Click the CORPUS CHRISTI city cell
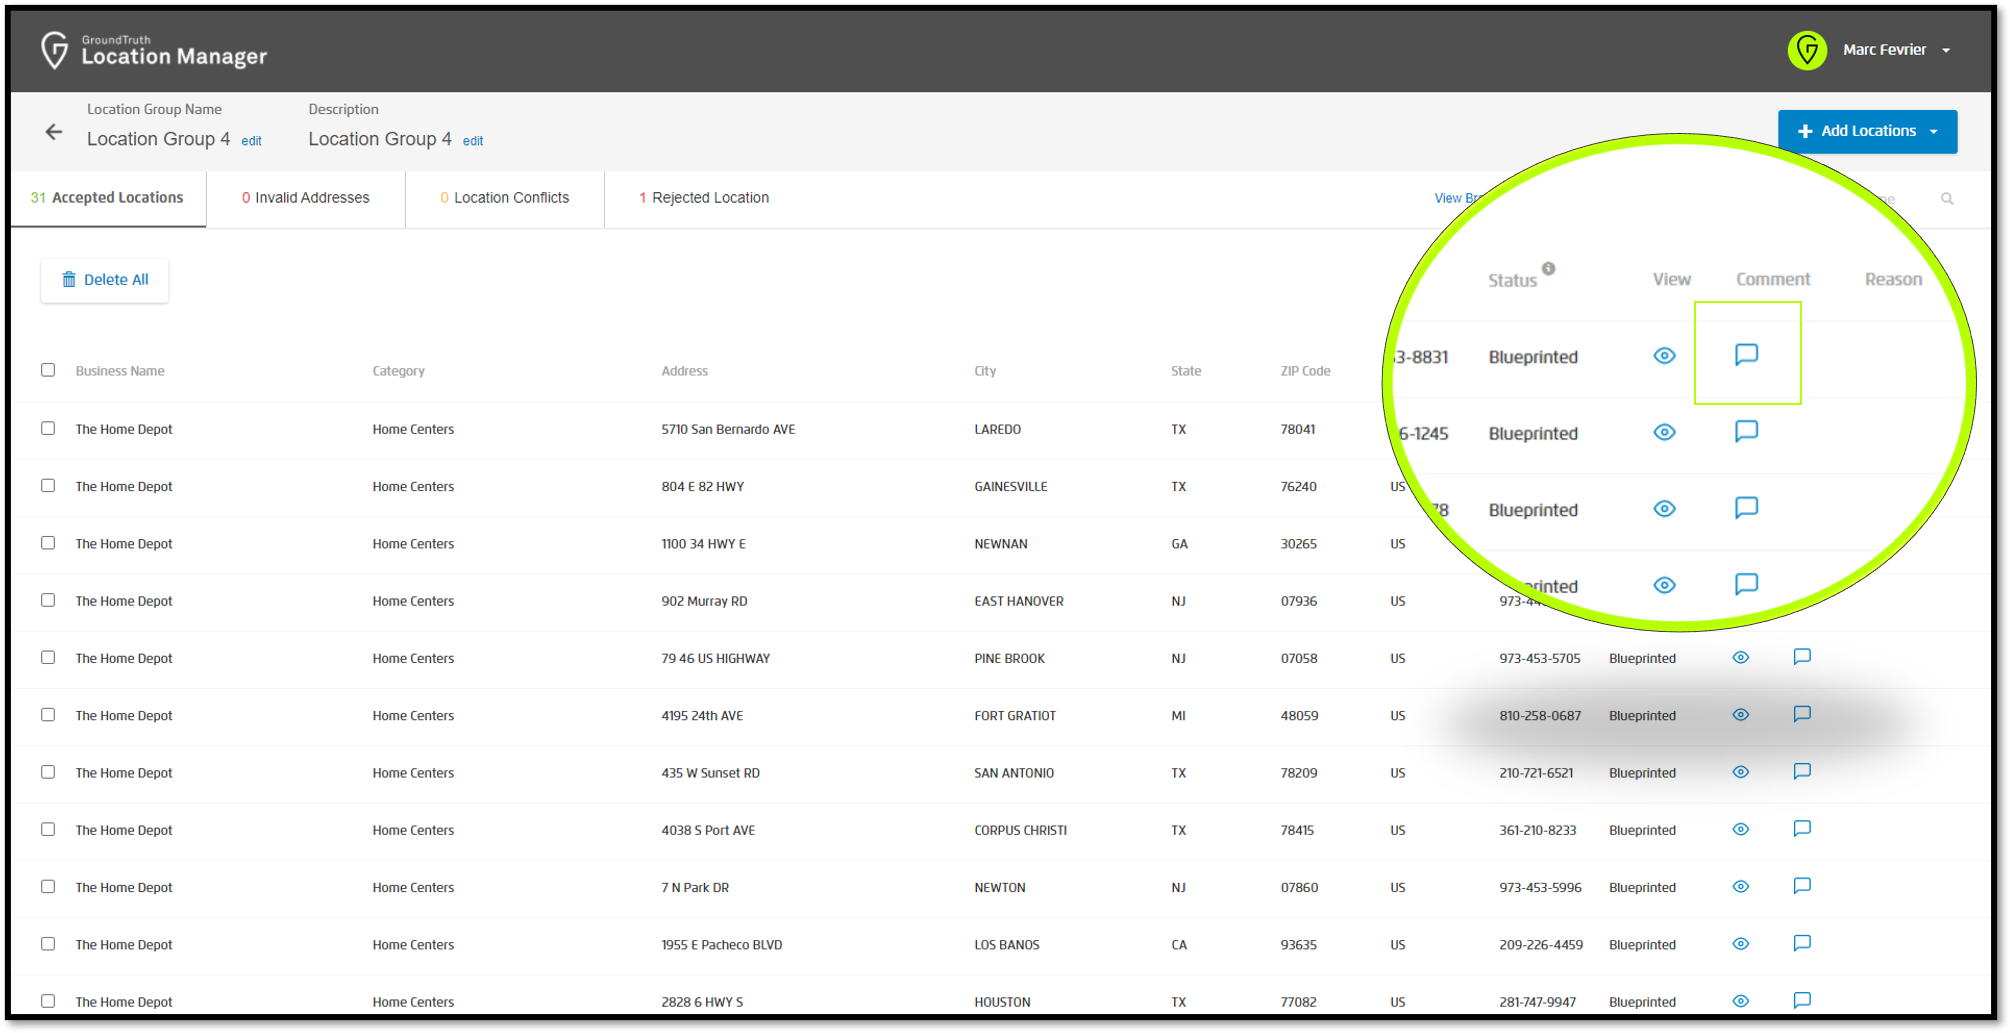This screenshot has height=1033, width=2010. 1021,830
